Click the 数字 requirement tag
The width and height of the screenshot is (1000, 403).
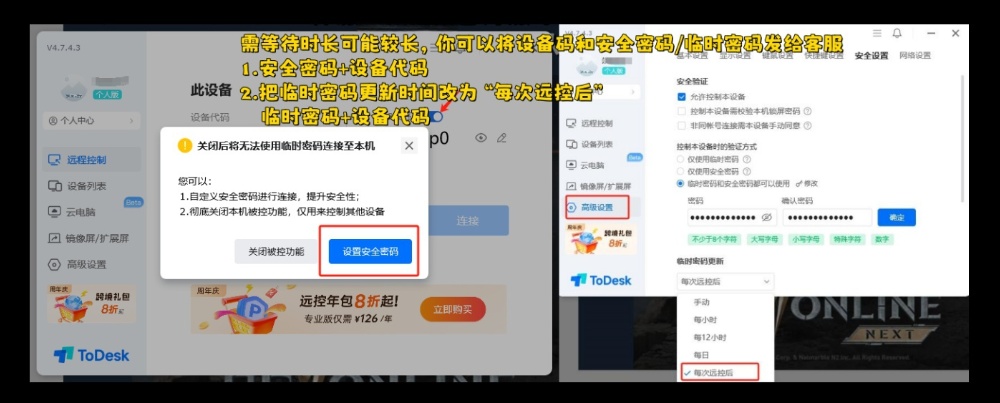[x=883, y=240]
